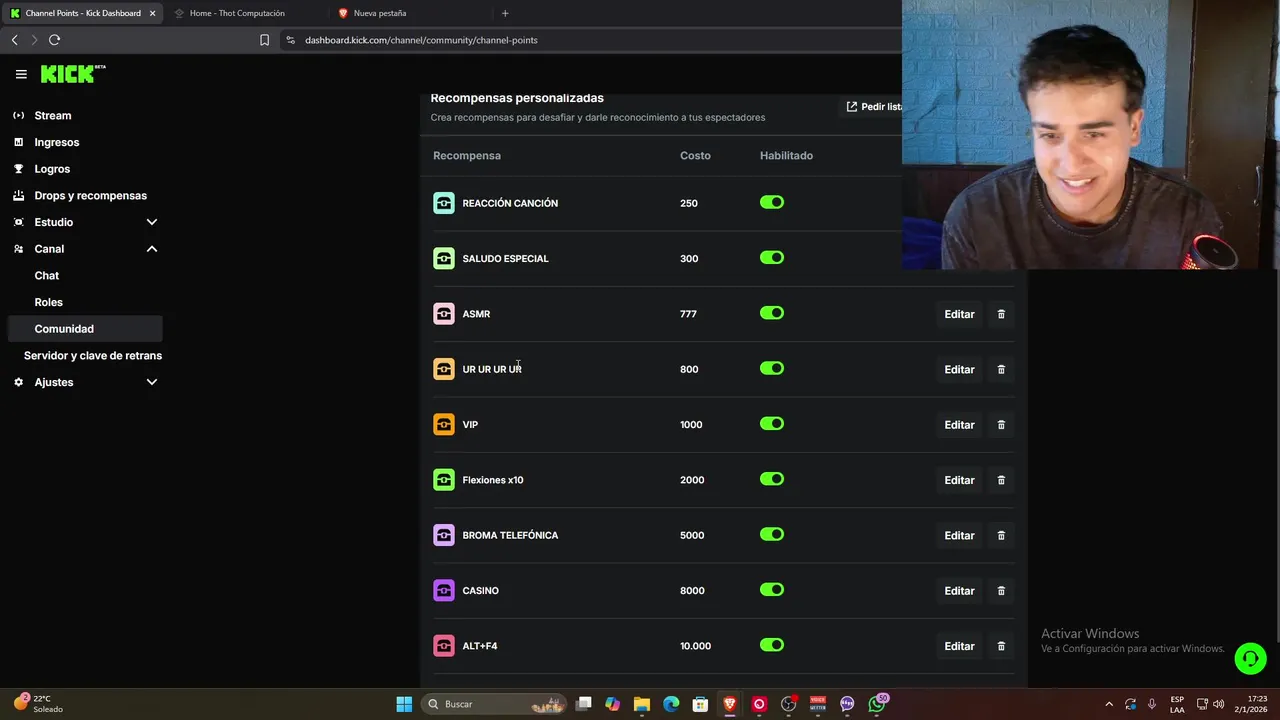Open WhatsApp from the taskbar
1280x720 pixels.
point(877,704)
